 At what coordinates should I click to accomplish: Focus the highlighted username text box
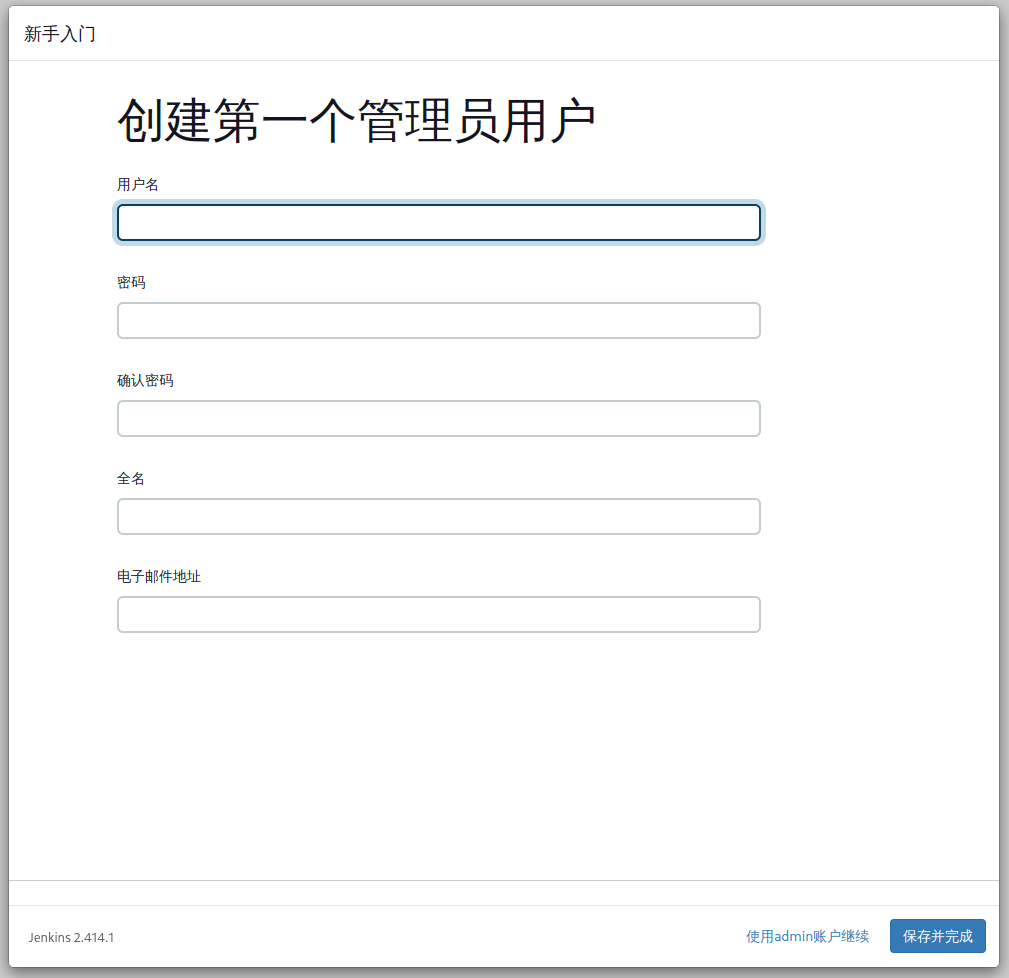[x=438, y=222]
